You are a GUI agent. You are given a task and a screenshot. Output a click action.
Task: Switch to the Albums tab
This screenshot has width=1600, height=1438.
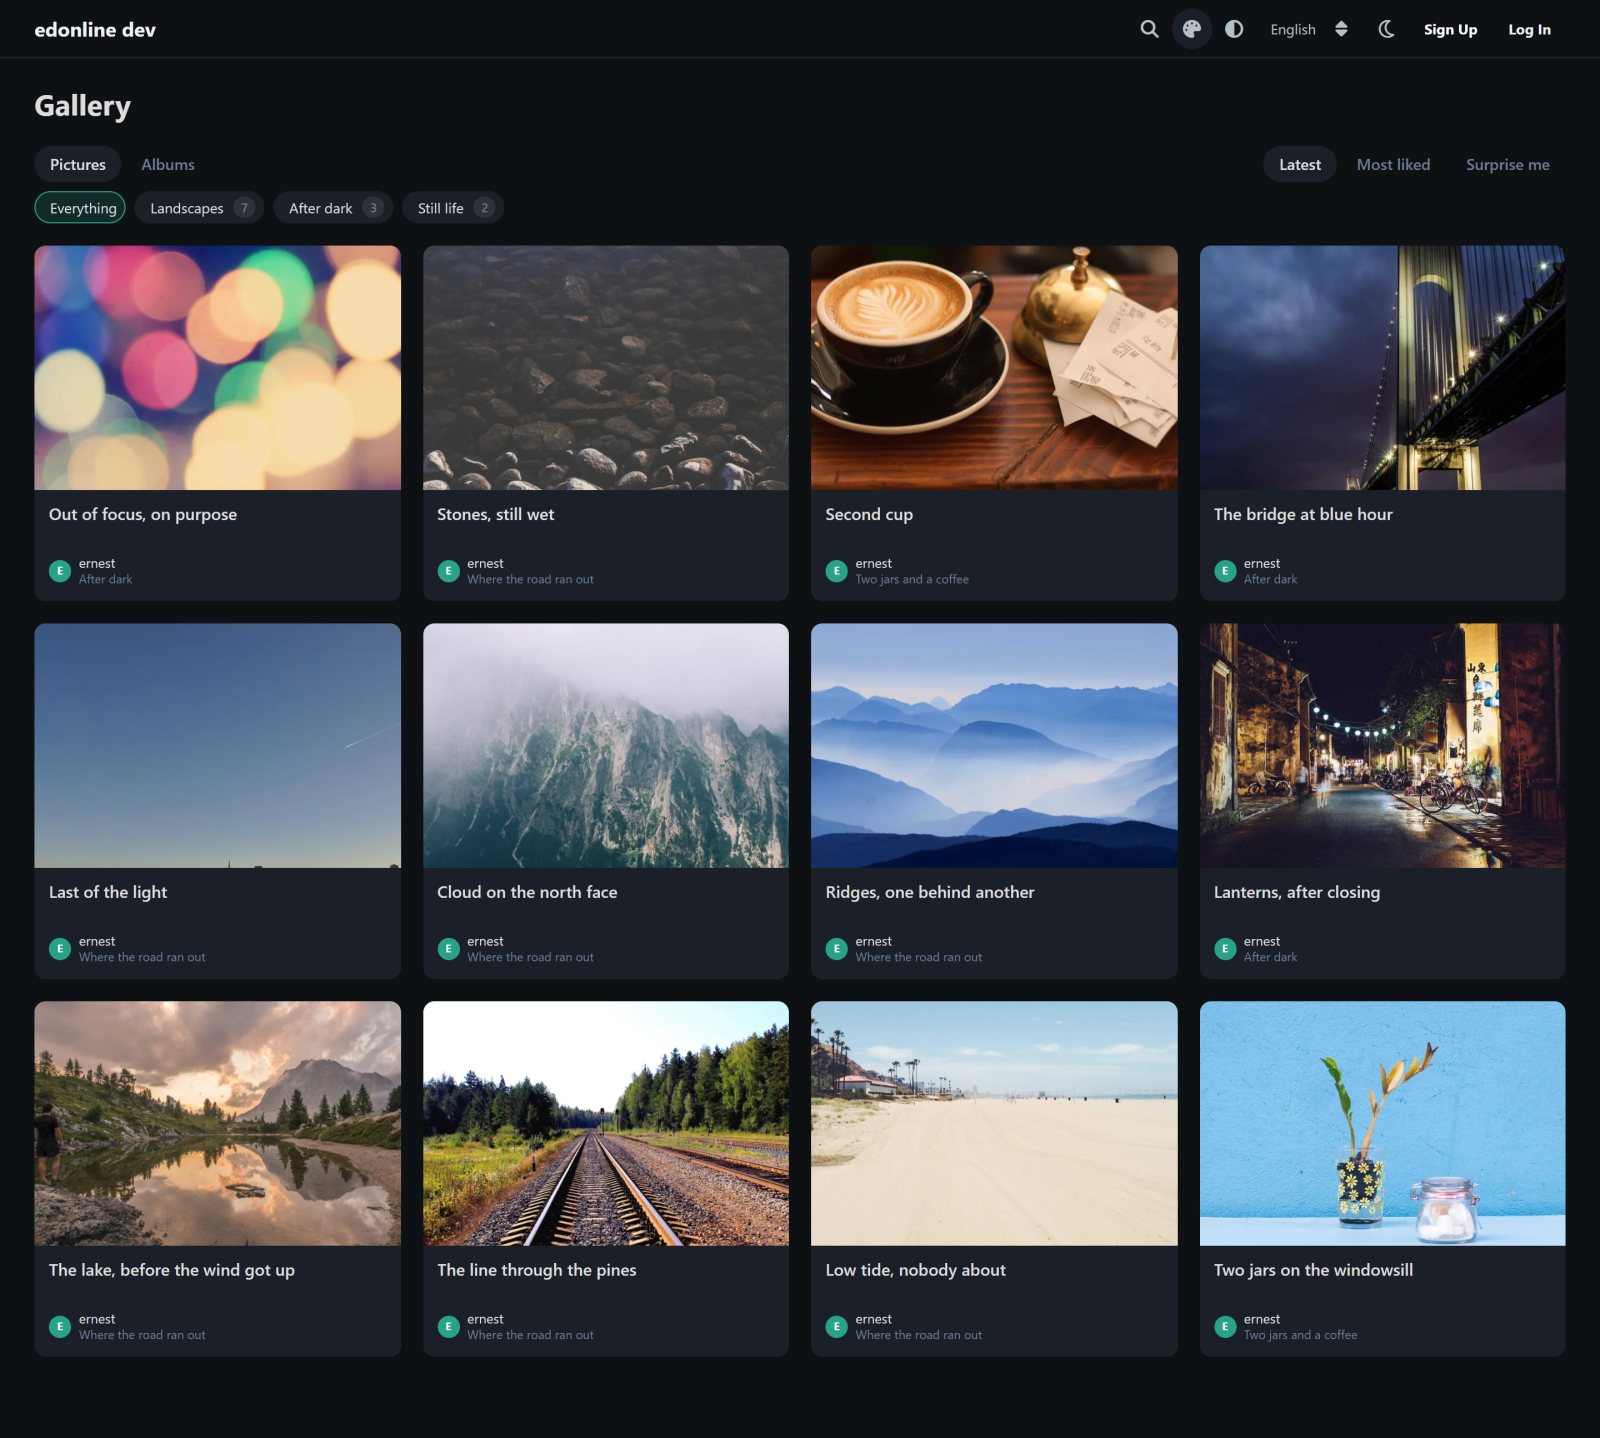168,164
